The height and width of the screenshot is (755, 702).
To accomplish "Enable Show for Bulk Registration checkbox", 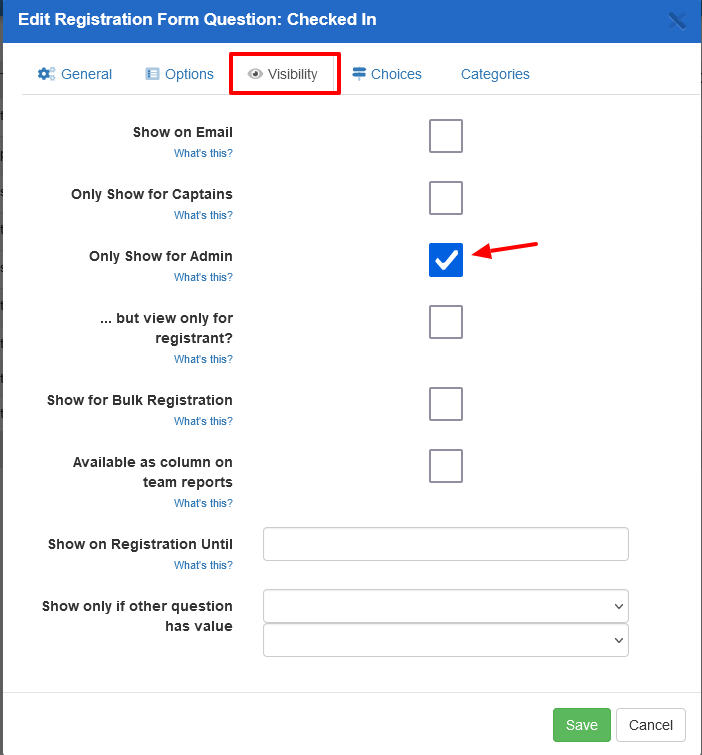I will pyautogui.click(x=446, y=404).
